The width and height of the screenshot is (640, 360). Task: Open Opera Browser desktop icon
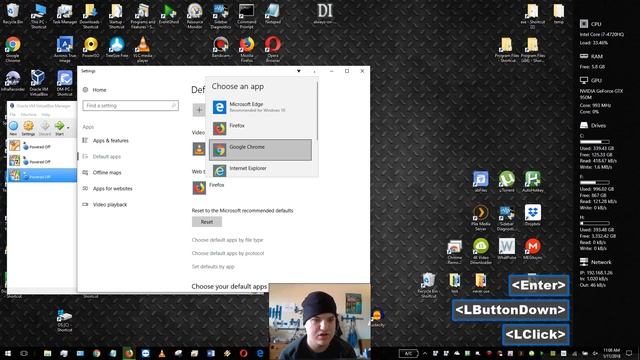point(273,50)
